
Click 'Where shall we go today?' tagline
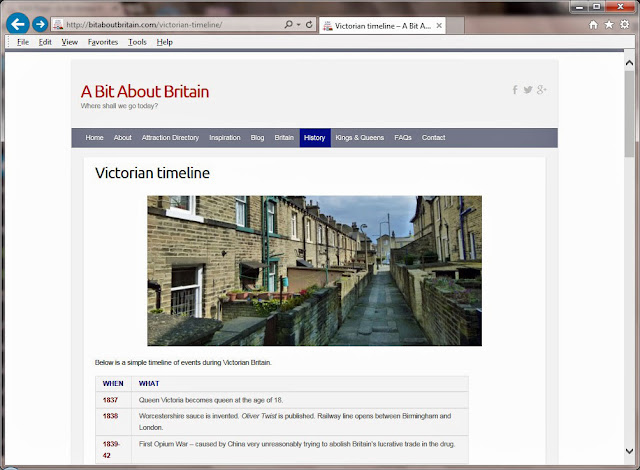pyautogui.click(x=119, y=106)
